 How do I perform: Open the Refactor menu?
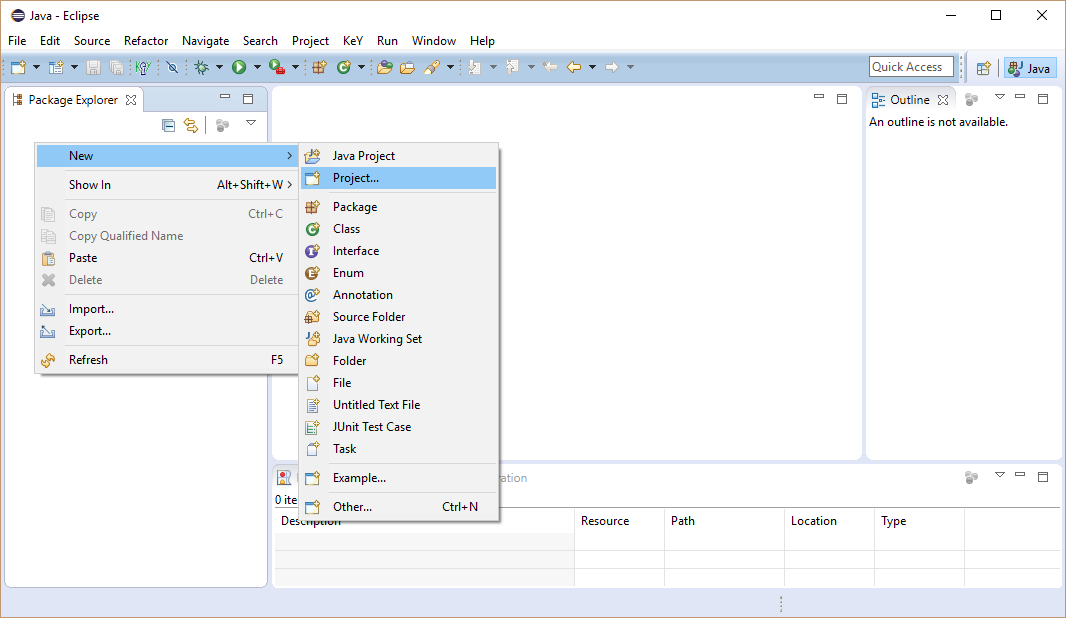click(x=145, y=41)
